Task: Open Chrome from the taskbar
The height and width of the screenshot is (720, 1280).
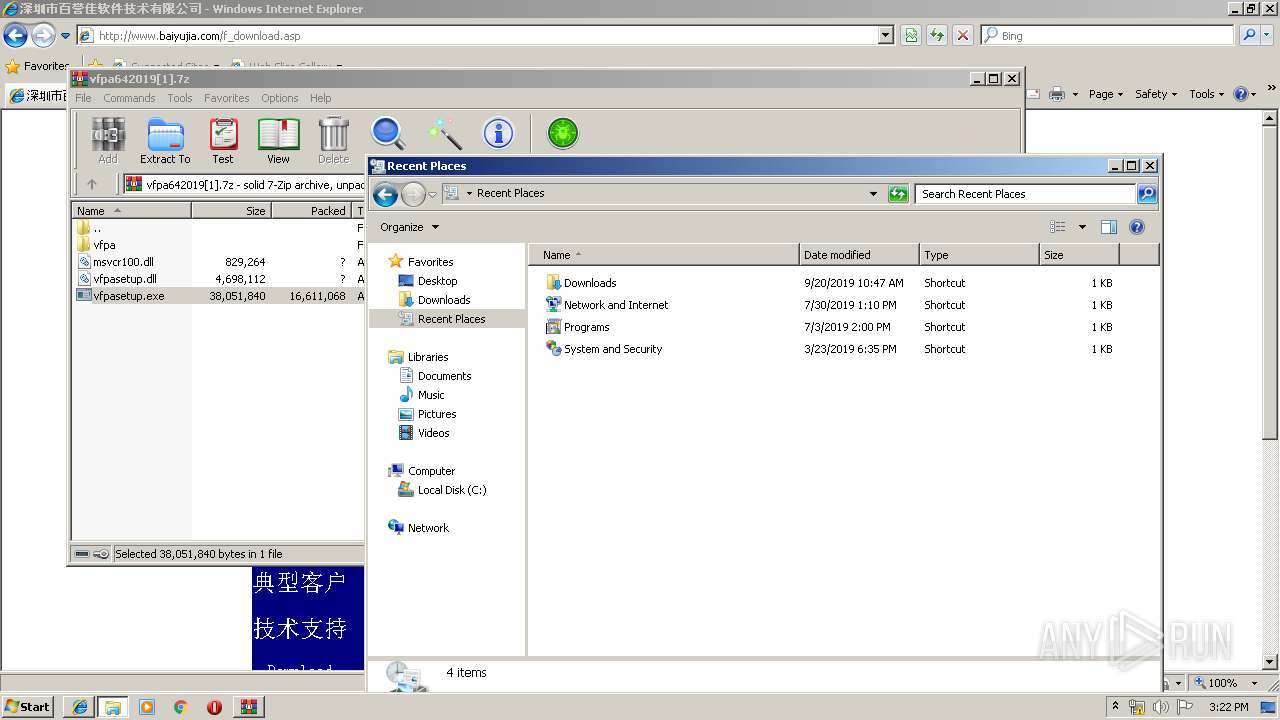Action: pyautogui.click(x=181, y=707)
